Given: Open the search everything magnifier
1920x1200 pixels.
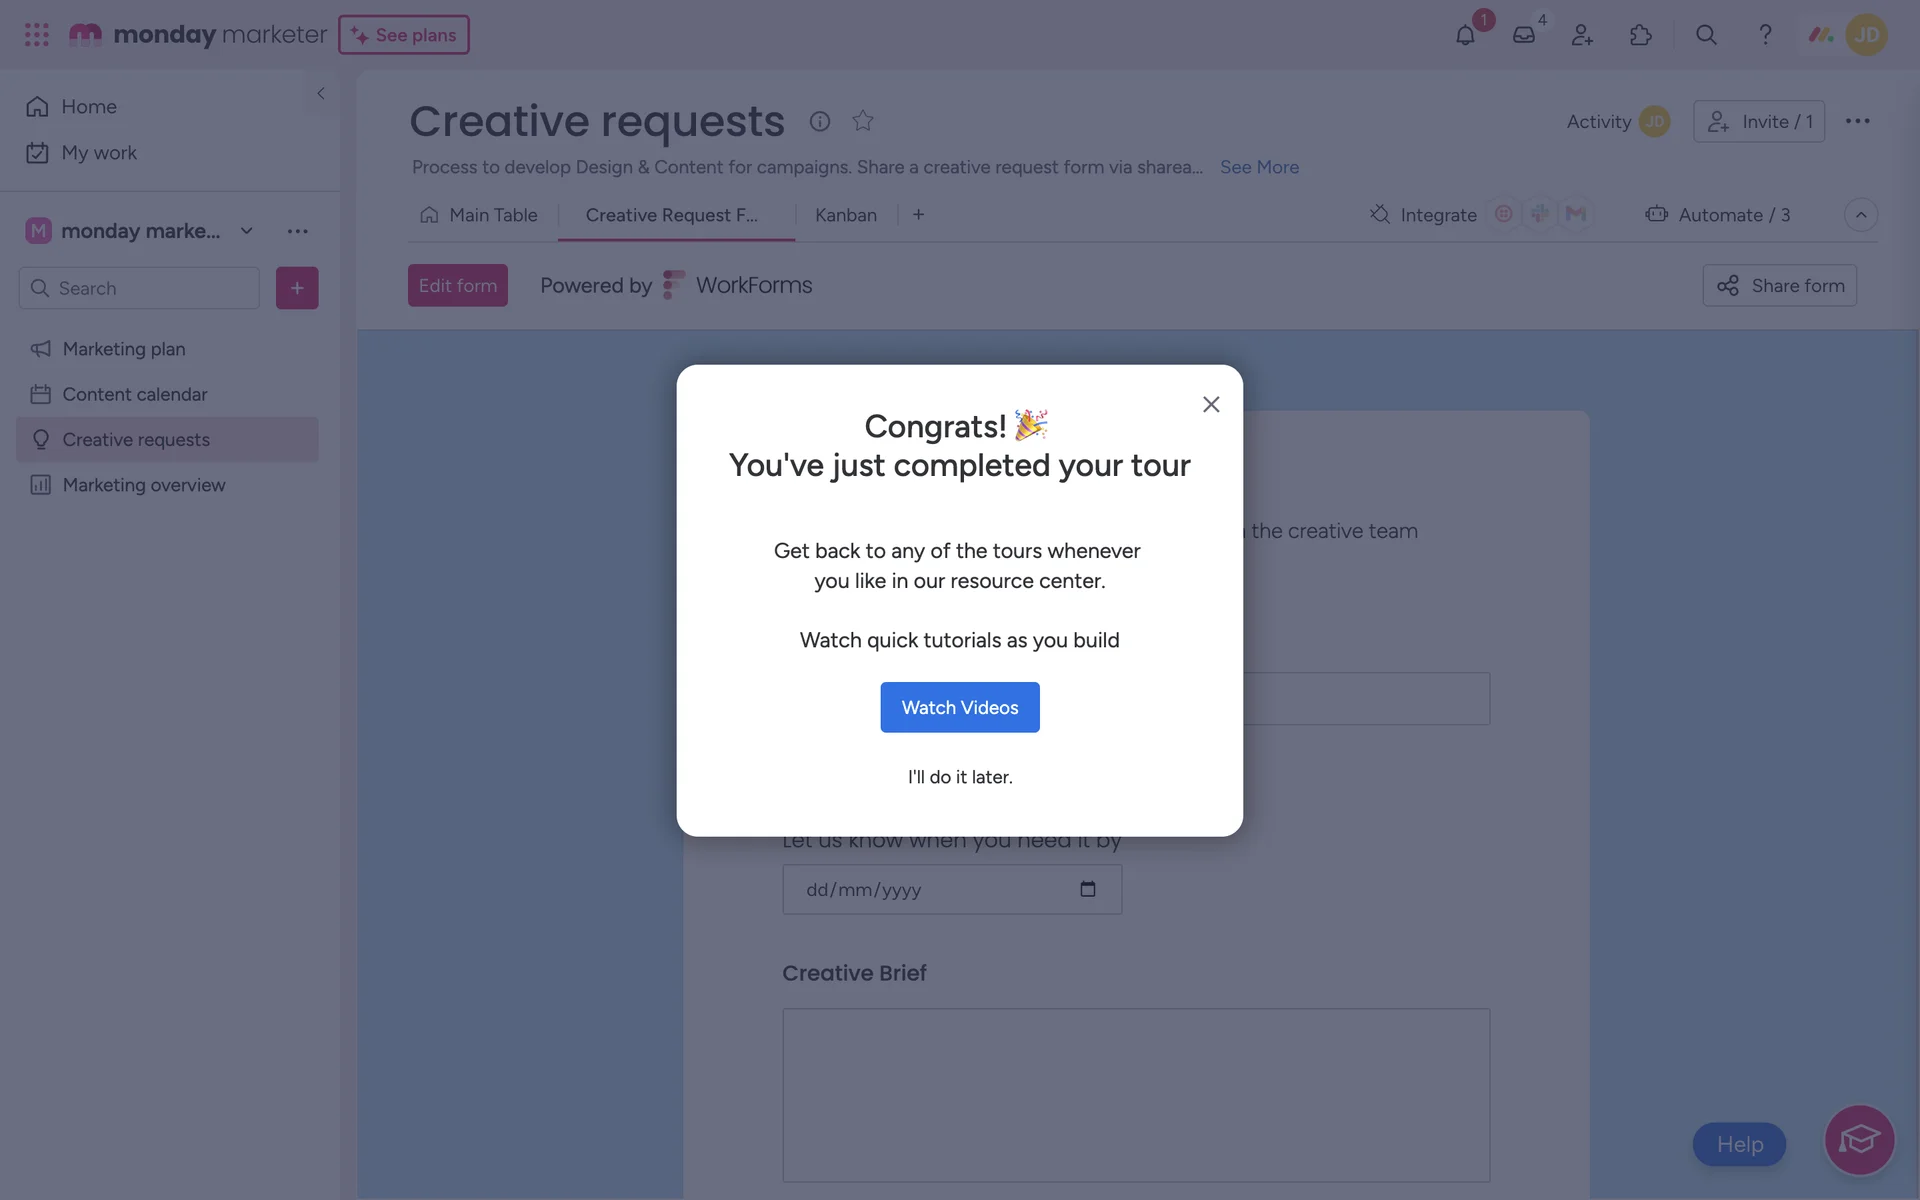Looking at the screenshot, I should 1706,36.
